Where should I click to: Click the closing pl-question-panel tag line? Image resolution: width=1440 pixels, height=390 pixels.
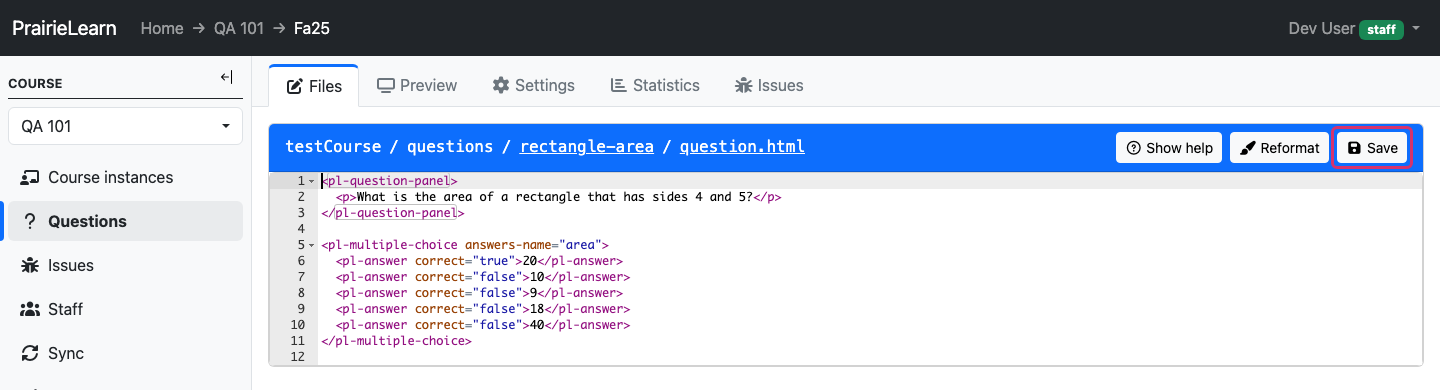pyautogui.click(x=392, y=213)
